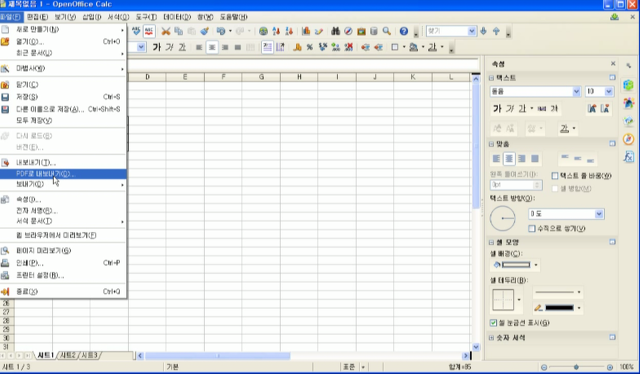Close the properties sidebar with X

tap(613, 64)
